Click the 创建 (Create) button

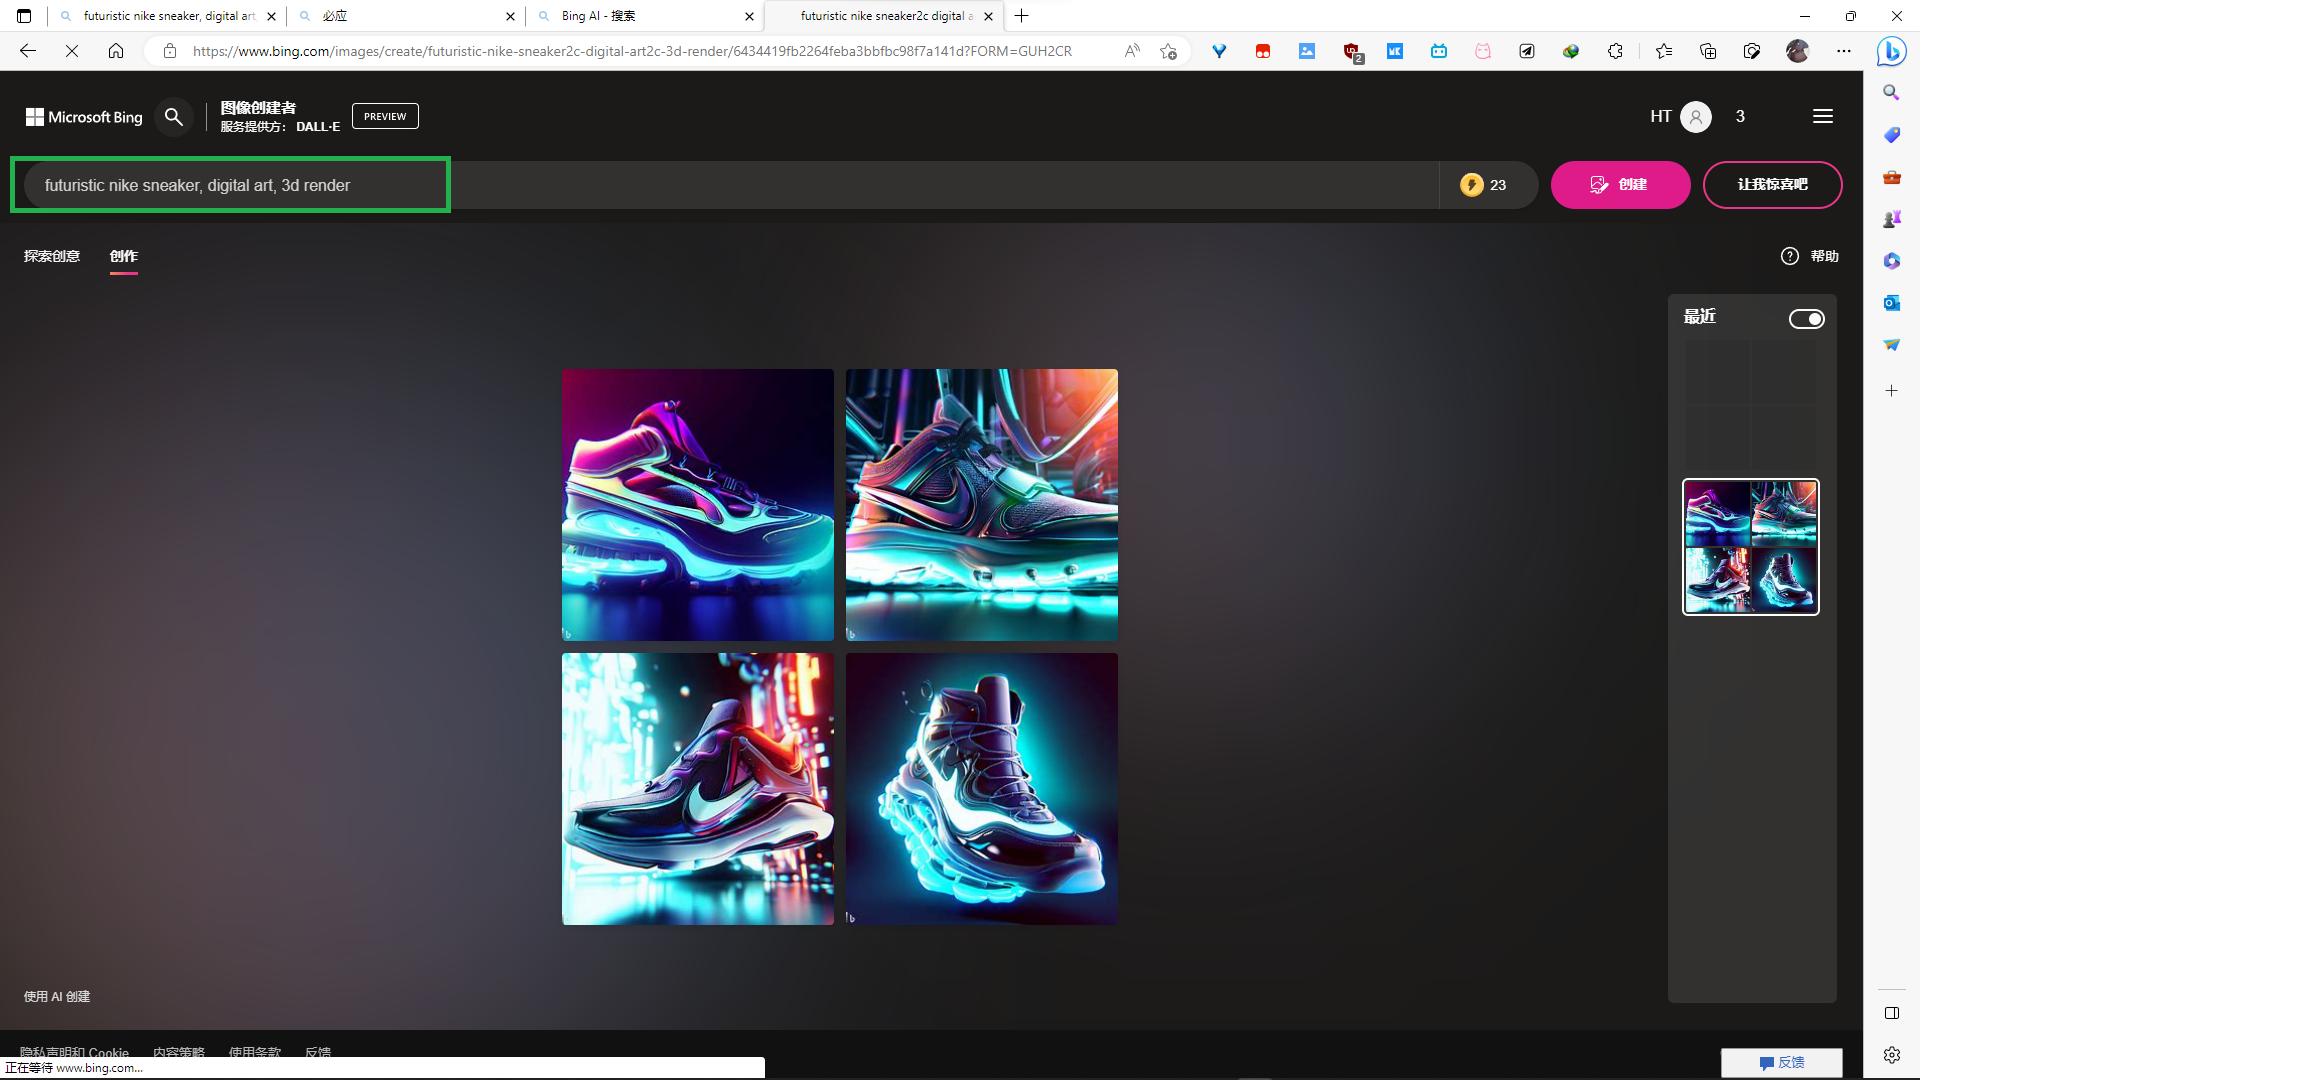[1619, 185]
